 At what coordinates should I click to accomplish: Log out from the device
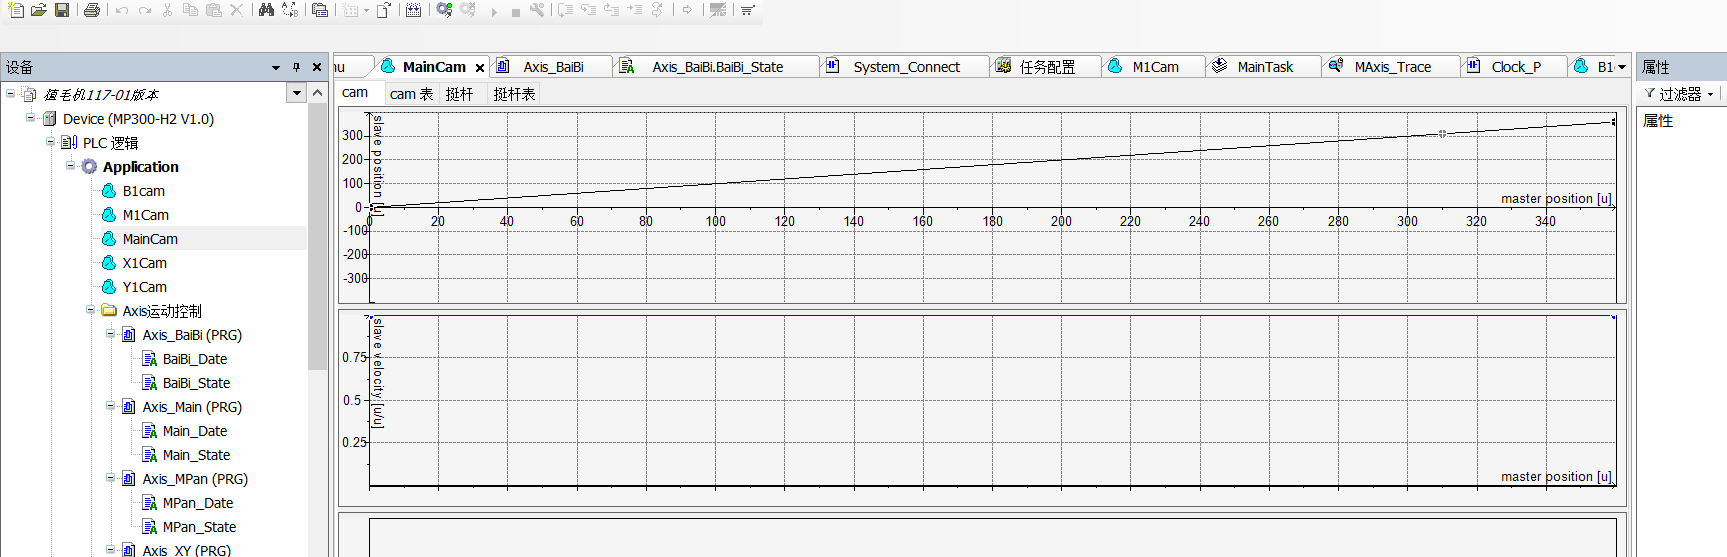pos(468,10)
